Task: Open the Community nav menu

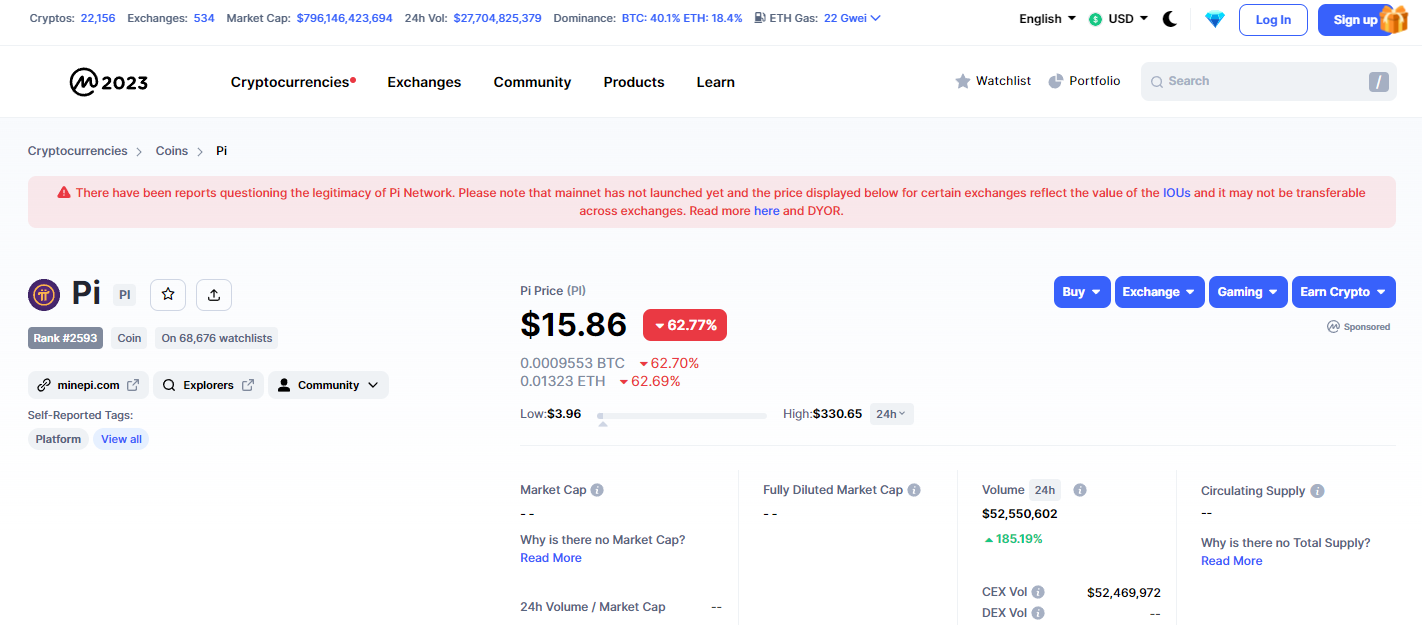Action: [532, 82]
